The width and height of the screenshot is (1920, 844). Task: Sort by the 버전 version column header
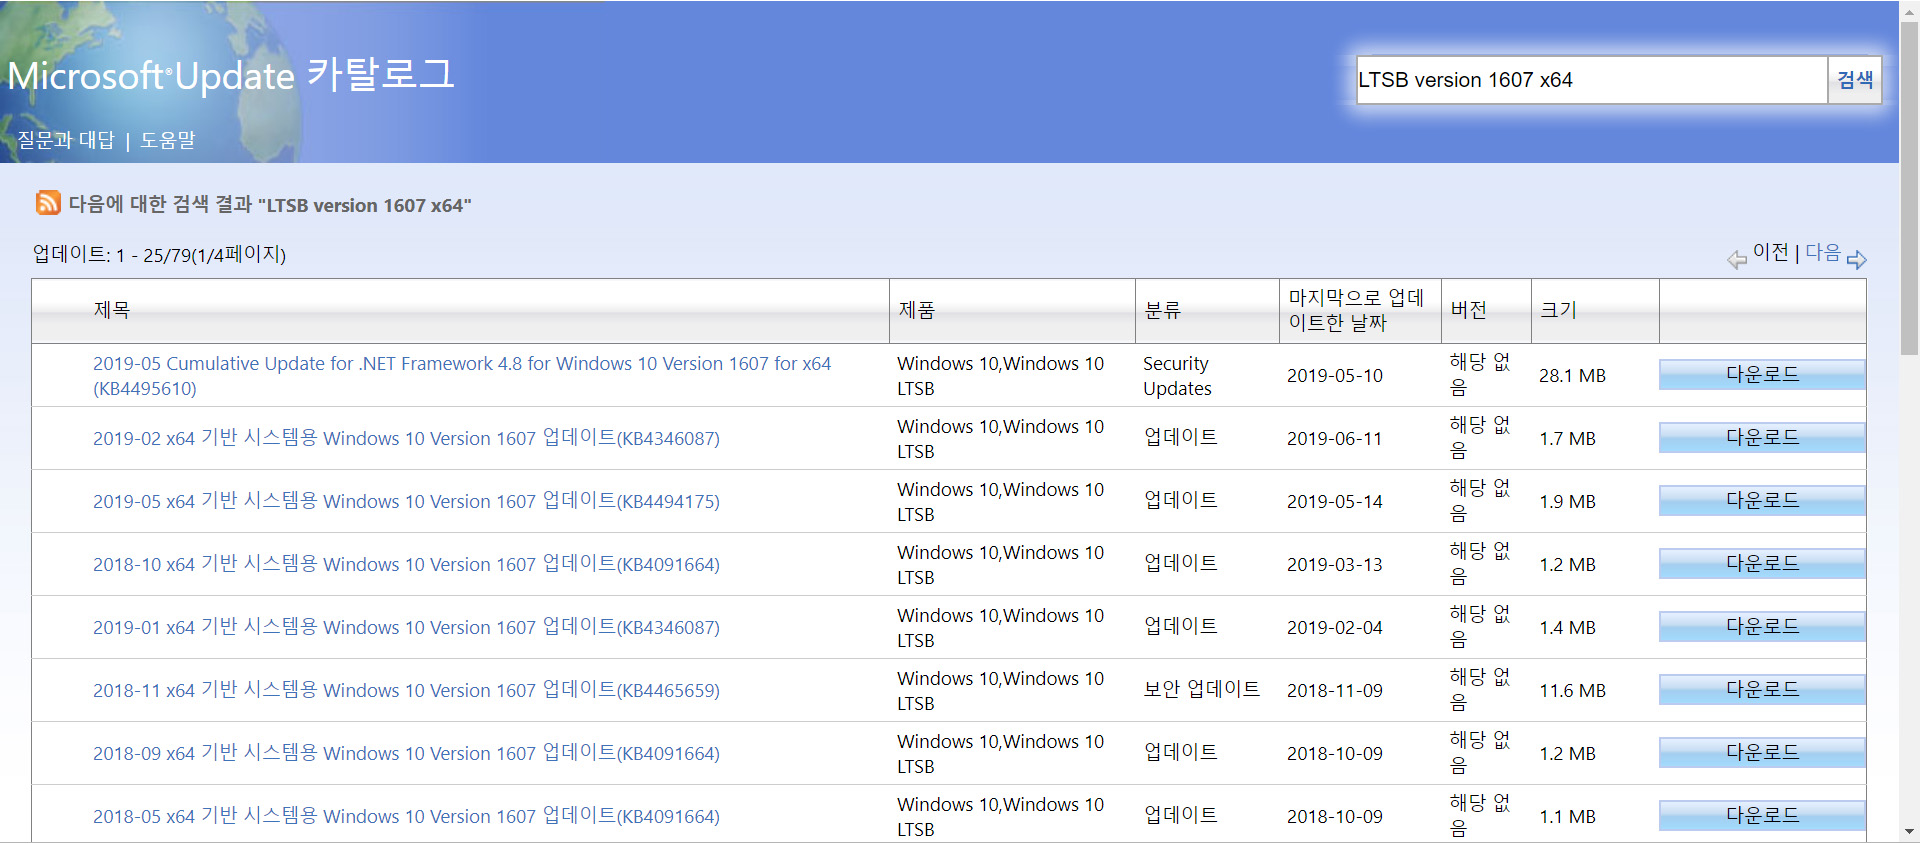click(x=1468, y=310)
